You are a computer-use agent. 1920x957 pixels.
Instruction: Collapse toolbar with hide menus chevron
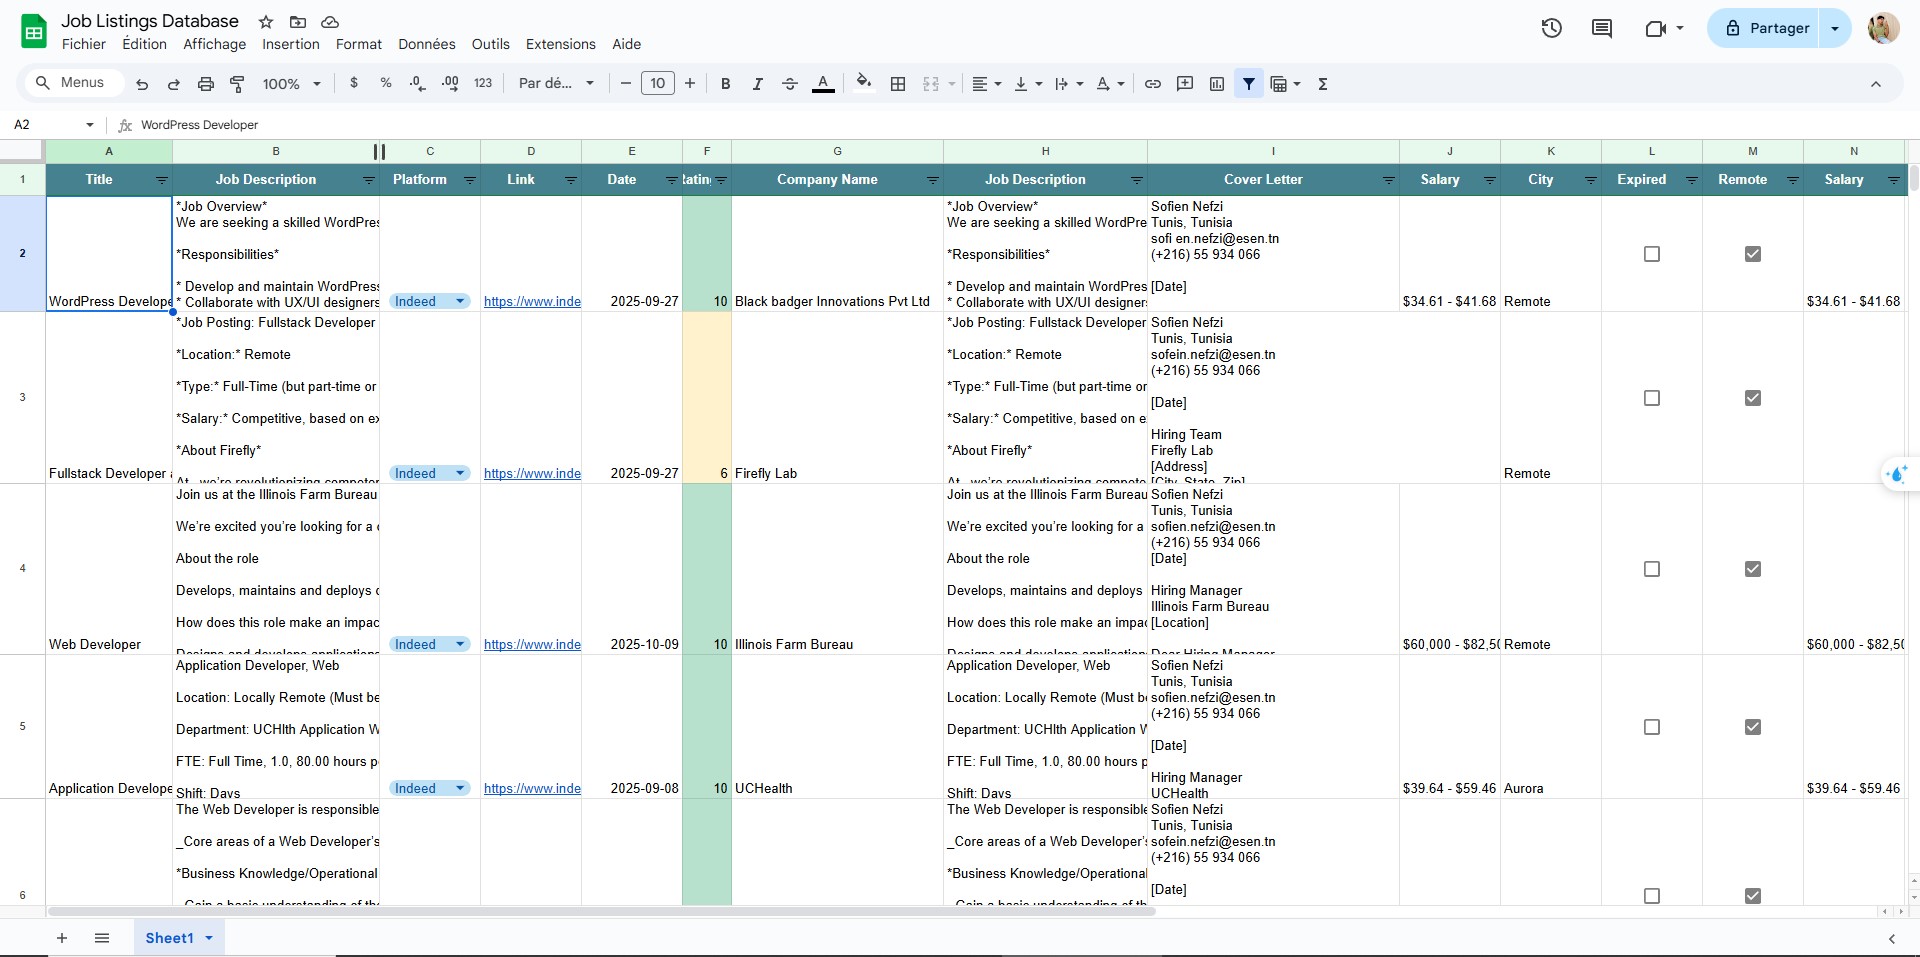1876,84
